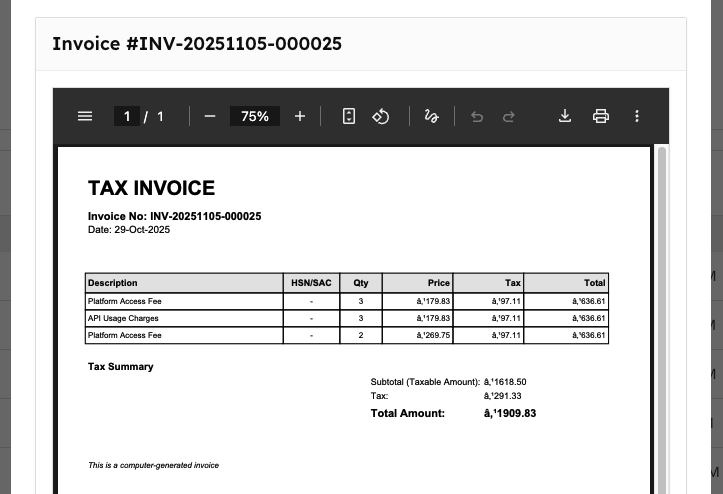Viewport: 723px width, 494px height.
Task: Click the page number input field
Action: coord(126,116)
